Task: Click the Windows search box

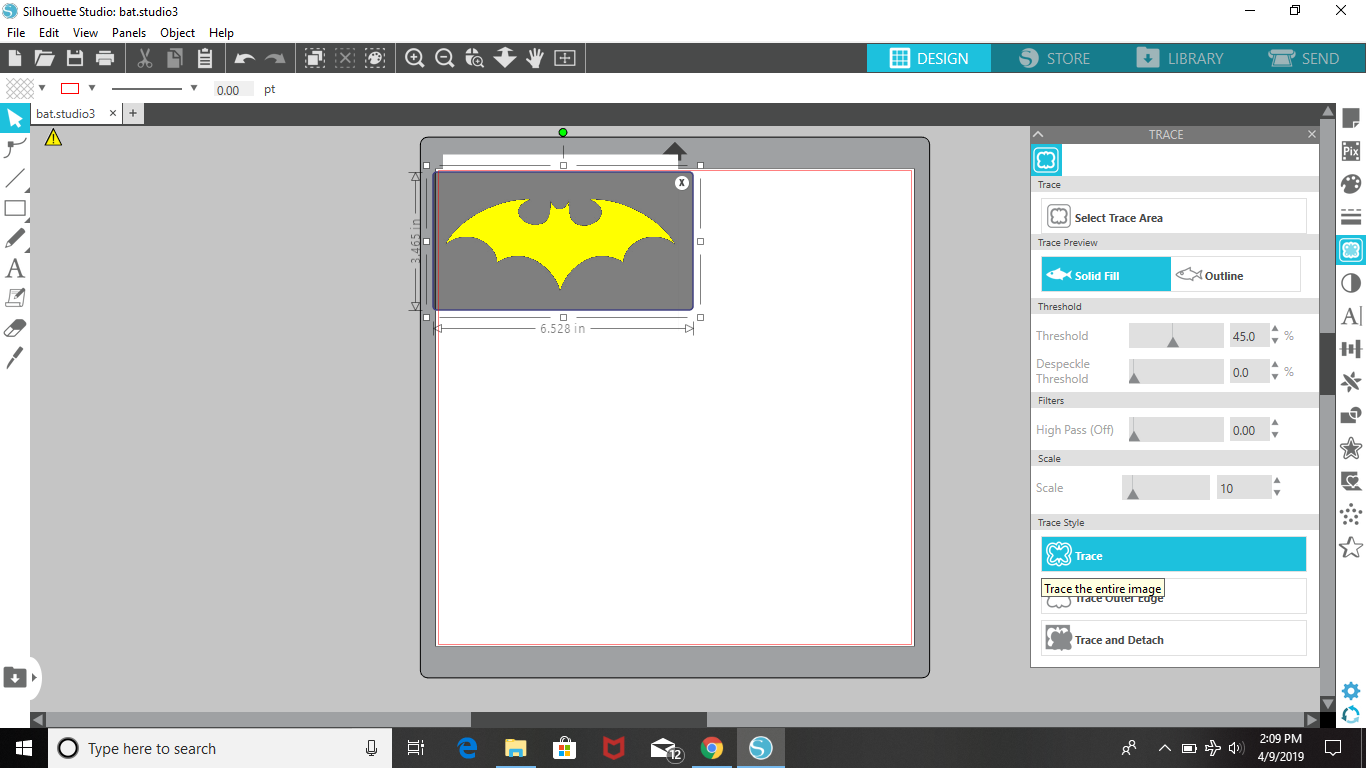Action: point(220,748)
